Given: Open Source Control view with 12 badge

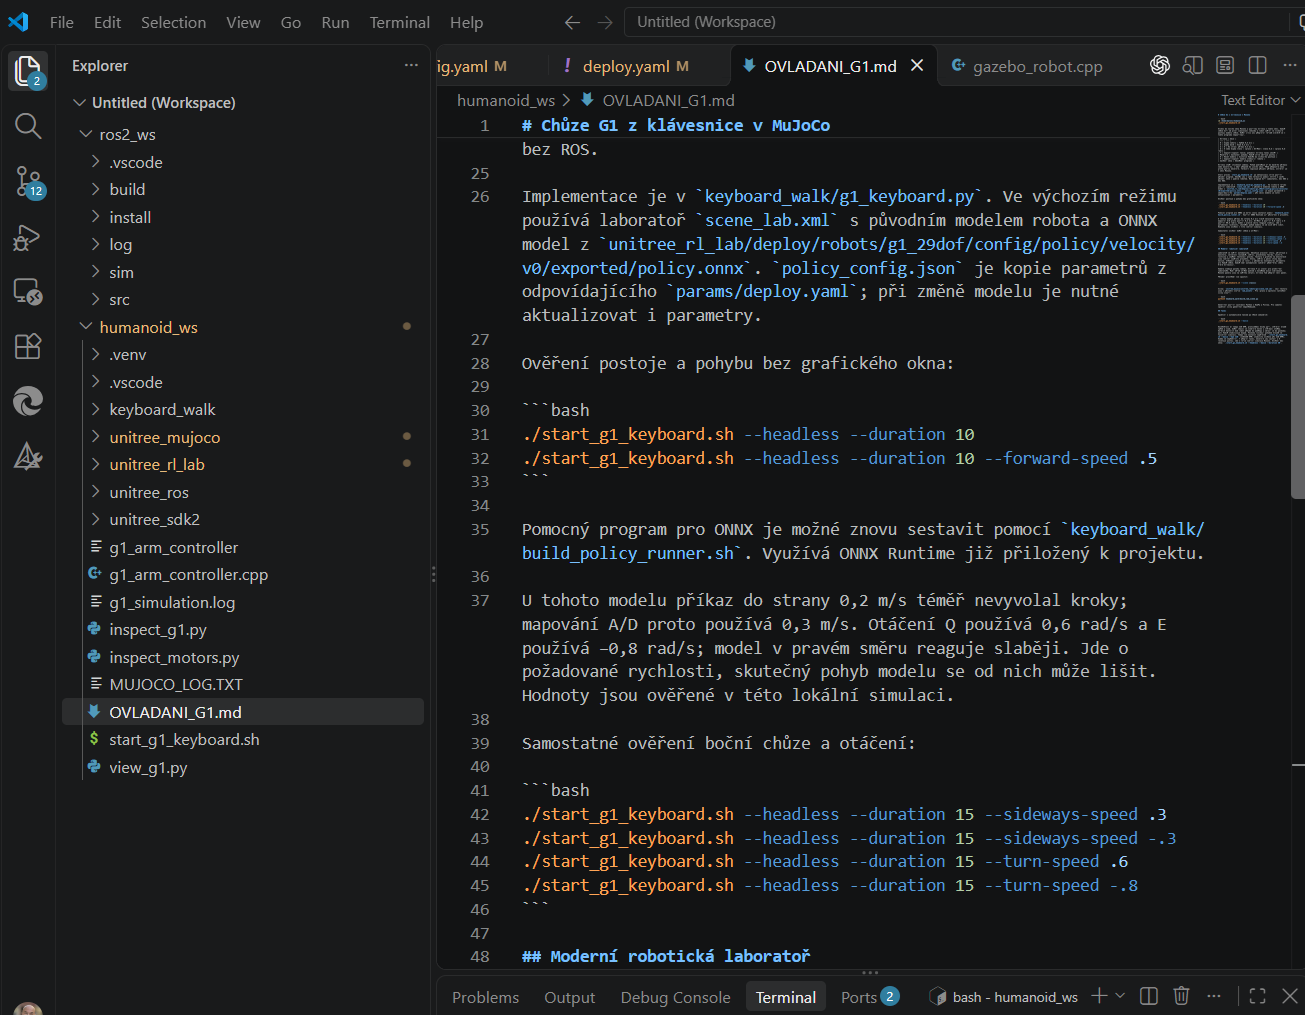Looking at the screenshot, I should pyautogui.click(x=27, y=181).
